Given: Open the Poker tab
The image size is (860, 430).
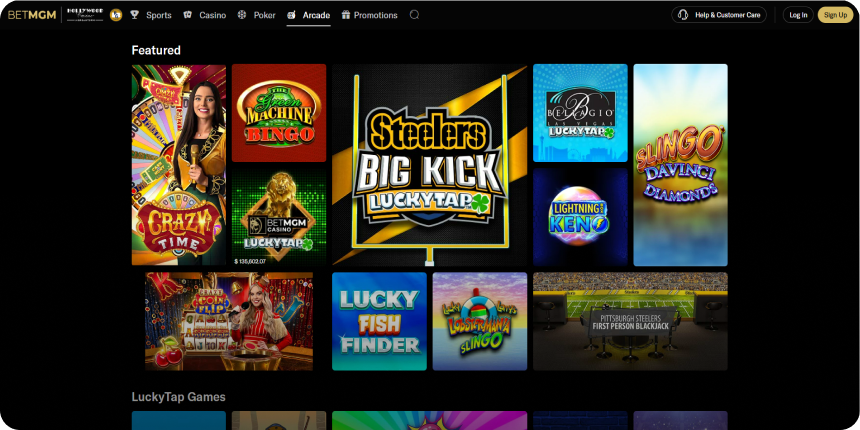Looking at the screenshot, I should click(264, 15).
